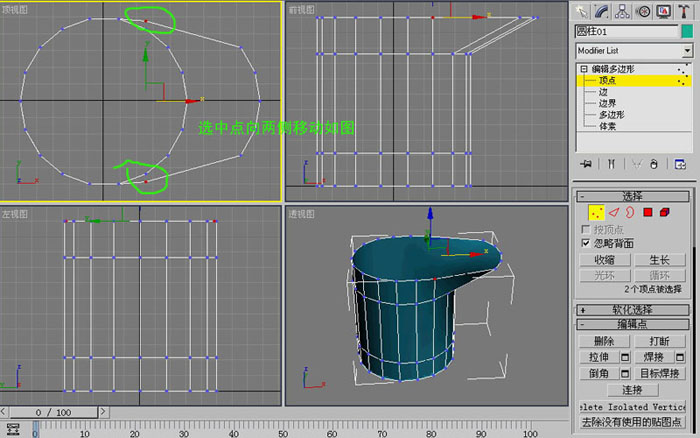Click the 光环 button
The width and height of the screenshot is (700, 438).
[x=604, y=275]
